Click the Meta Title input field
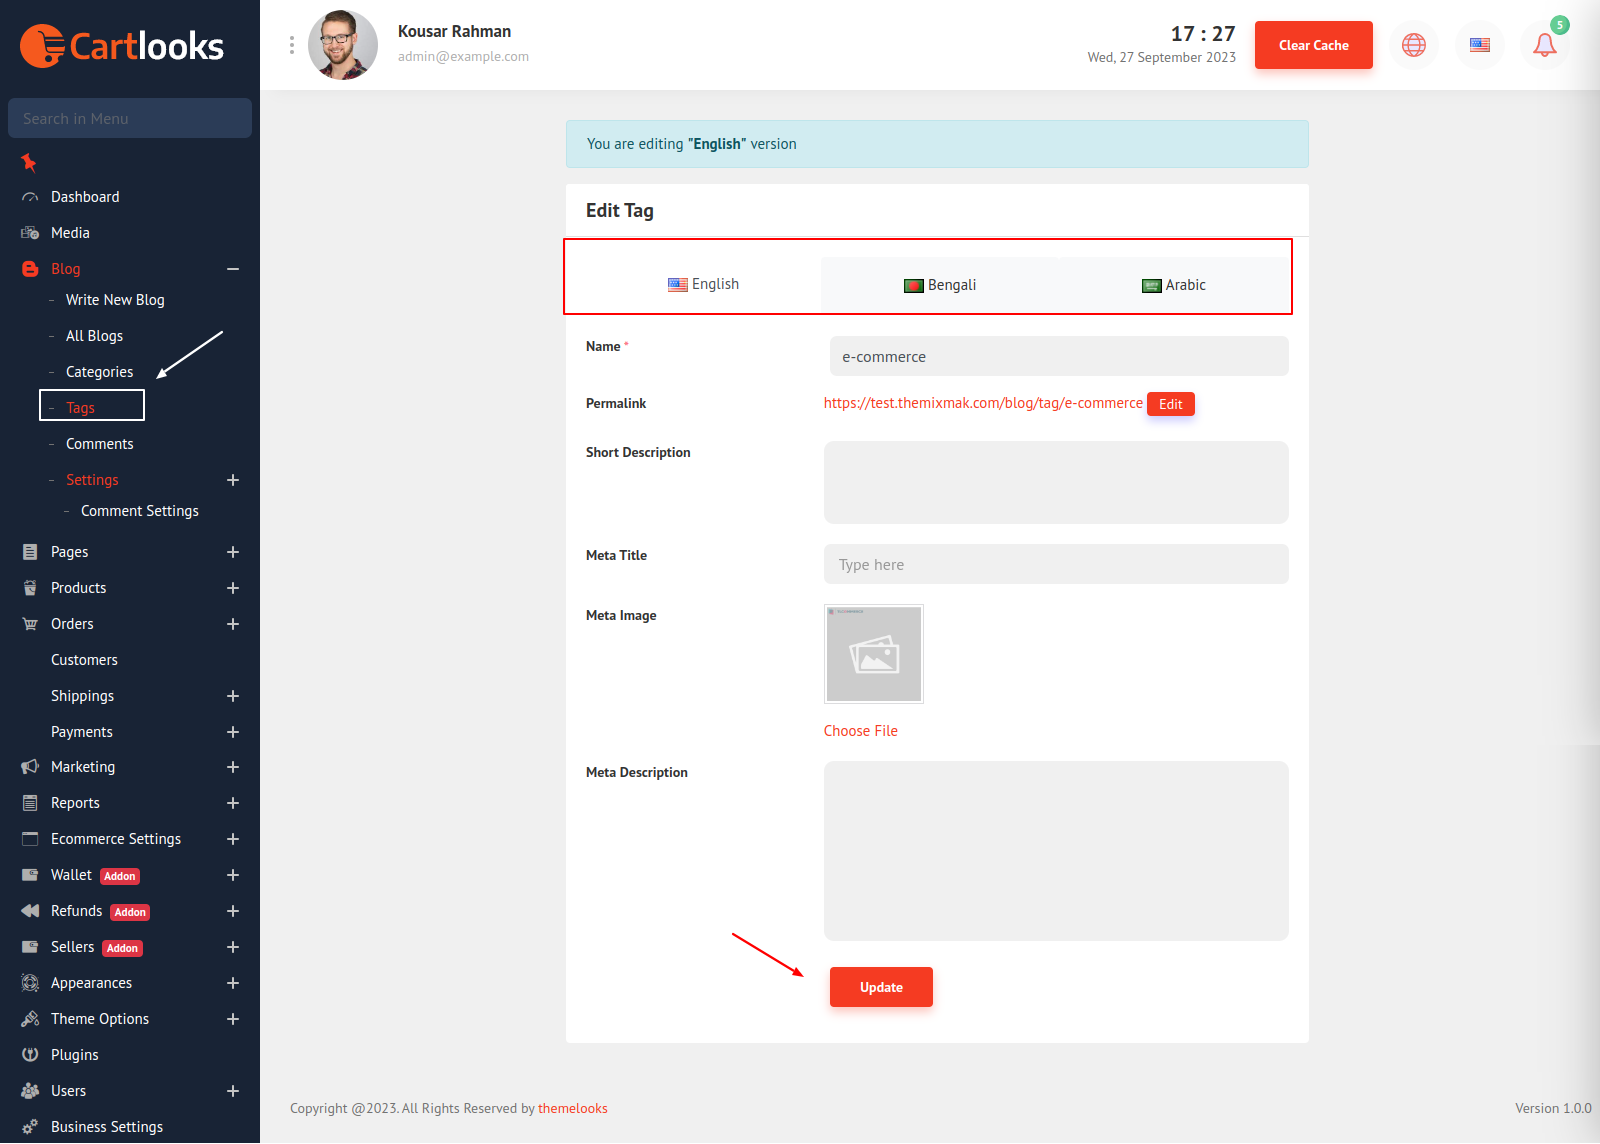 click(1056, 564)
